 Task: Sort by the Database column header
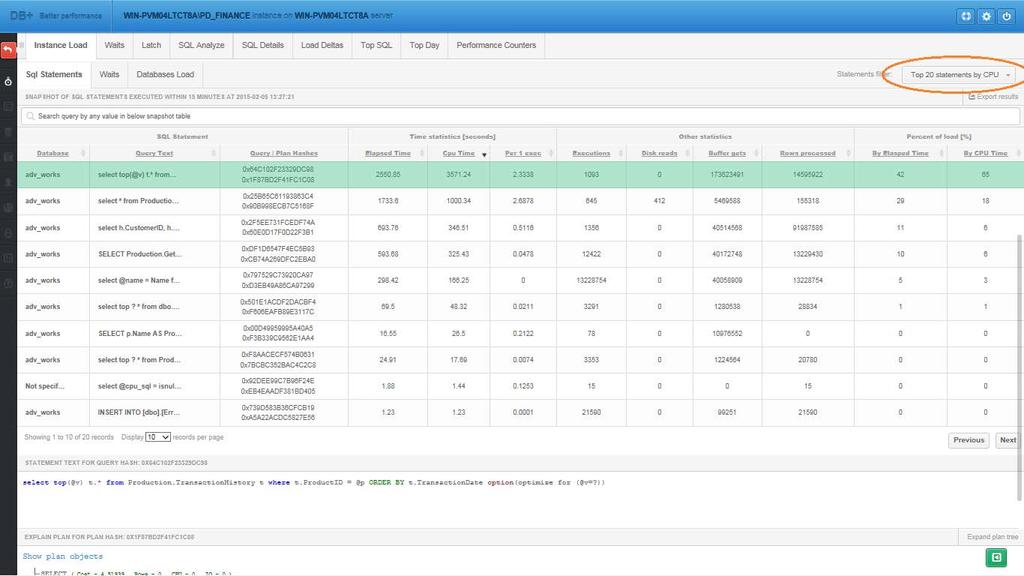coord(53,153)
